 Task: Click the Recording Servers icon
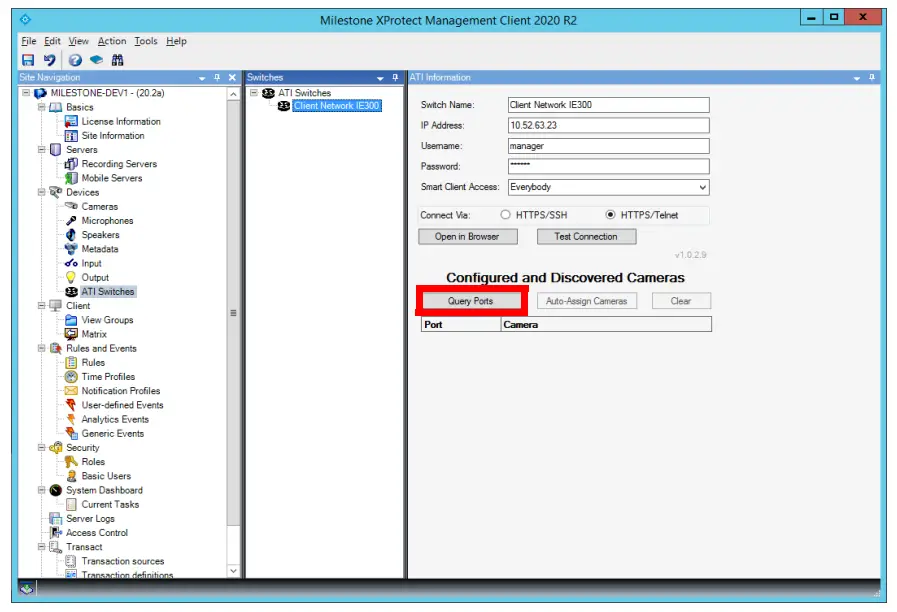click(x=71, y=164)
